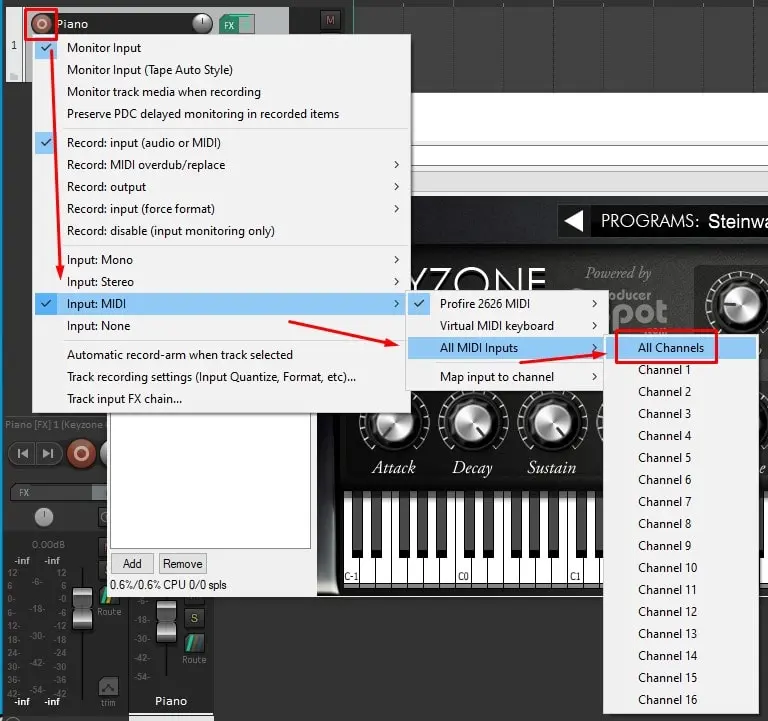
Task: Open the Piano track FX button
Action: pos(229,24)
